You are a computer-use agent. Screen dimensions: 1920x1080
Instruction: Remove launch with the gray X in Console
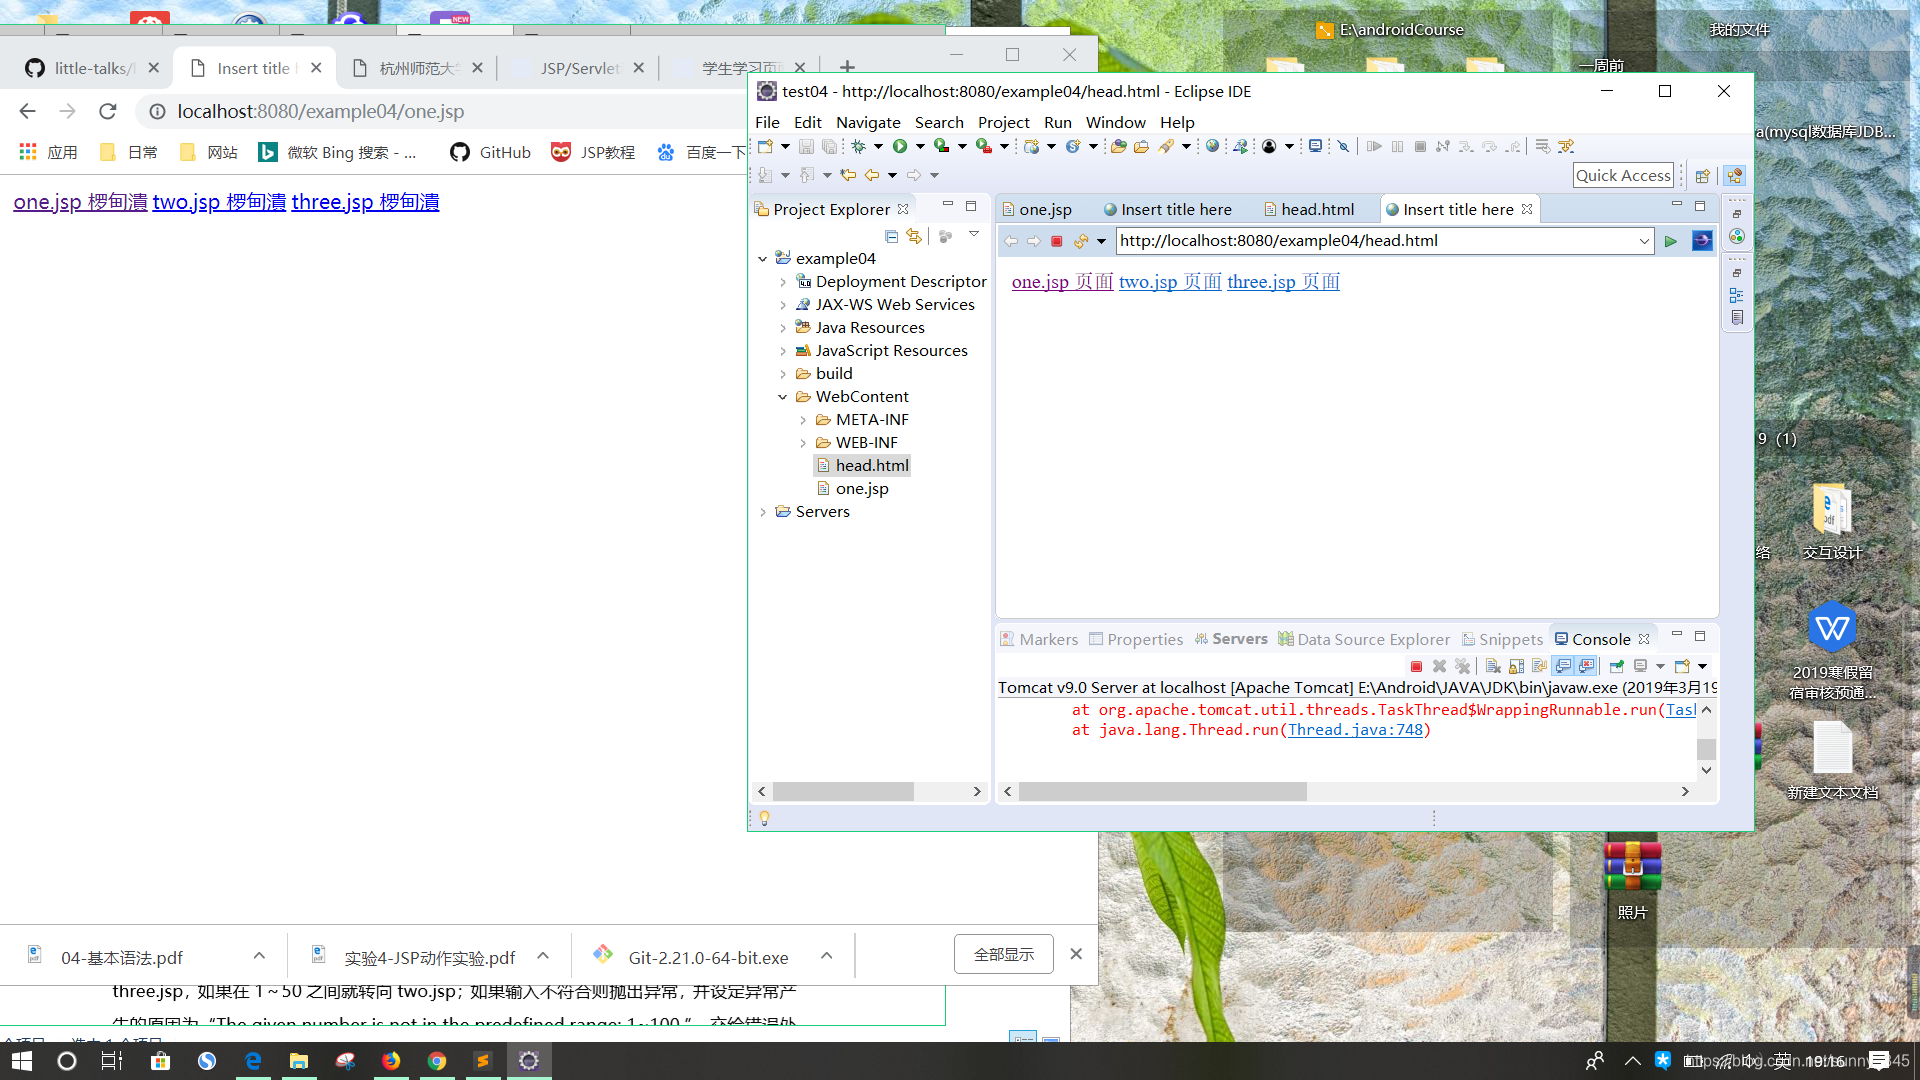click(1439, 666)
